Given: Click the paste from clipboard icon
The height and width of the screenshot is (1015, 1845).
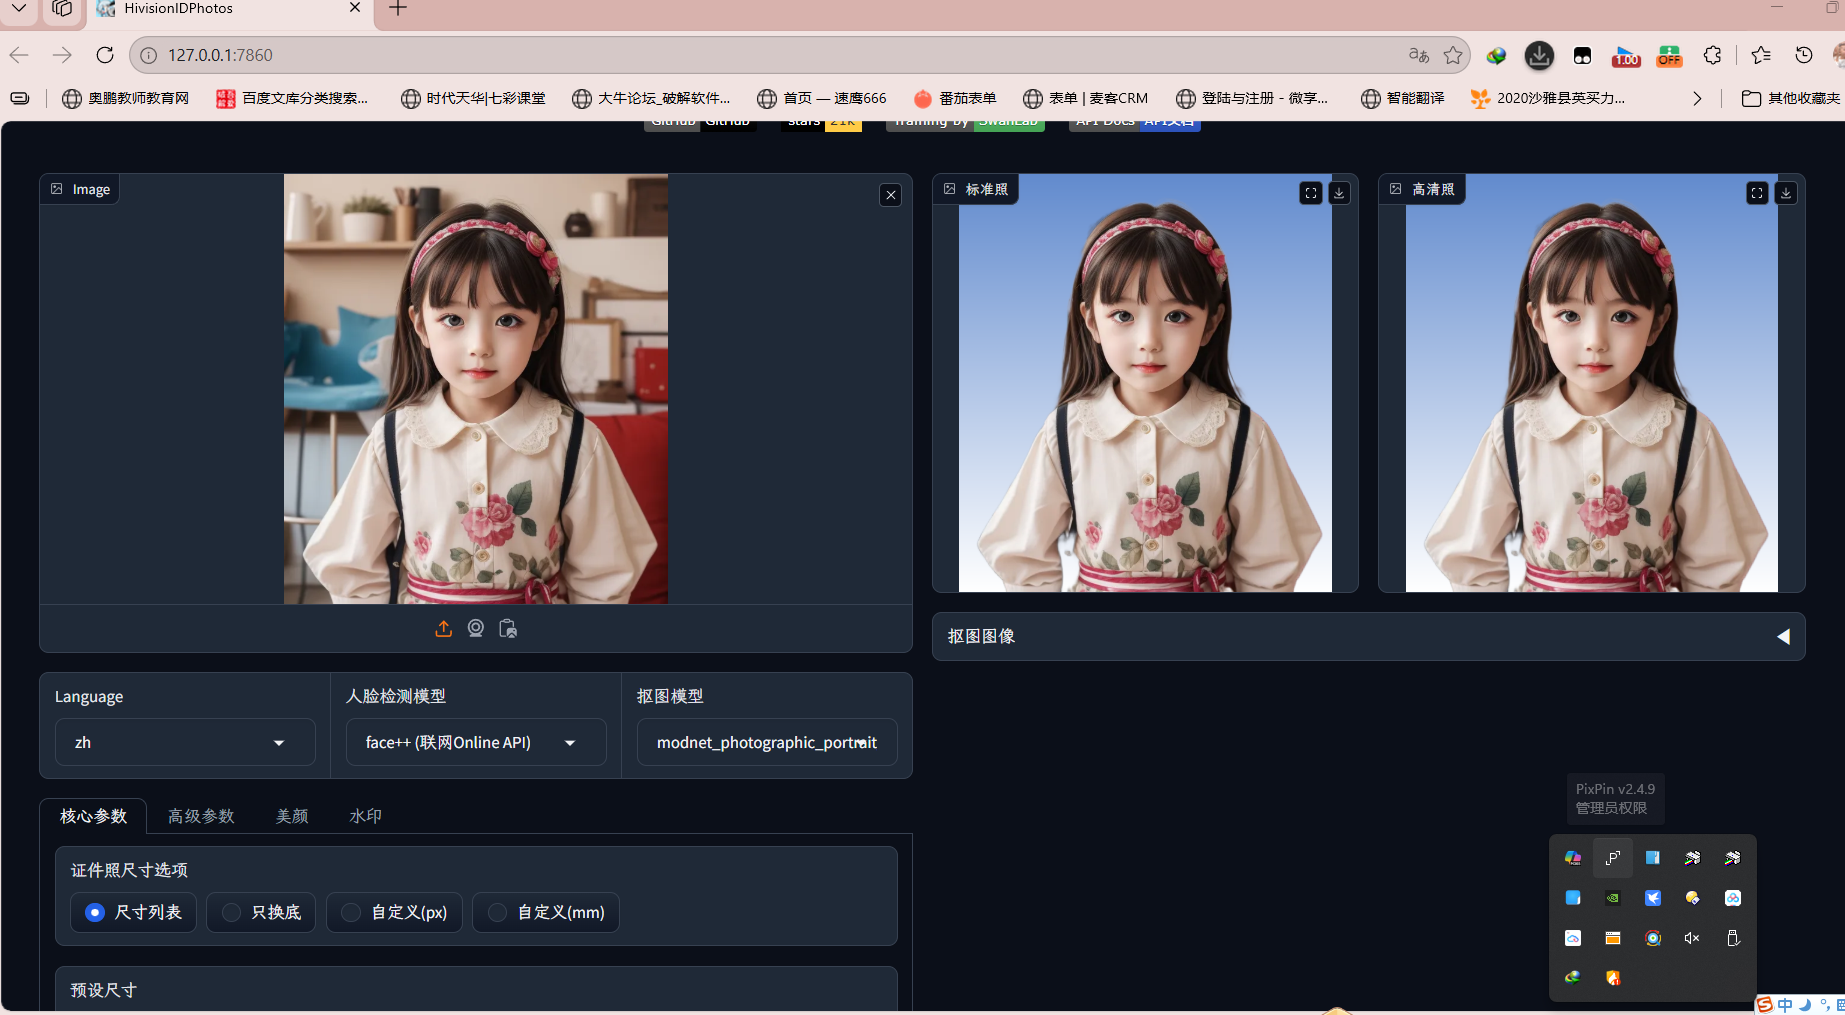Looking at the screenshot, I should pos(508,629).
